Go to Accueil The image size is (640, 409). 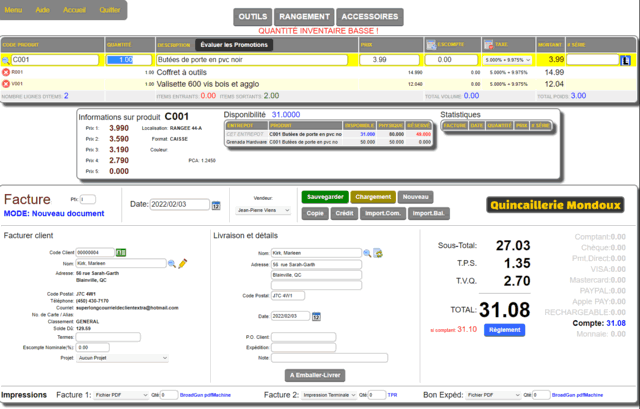point(74,10)
